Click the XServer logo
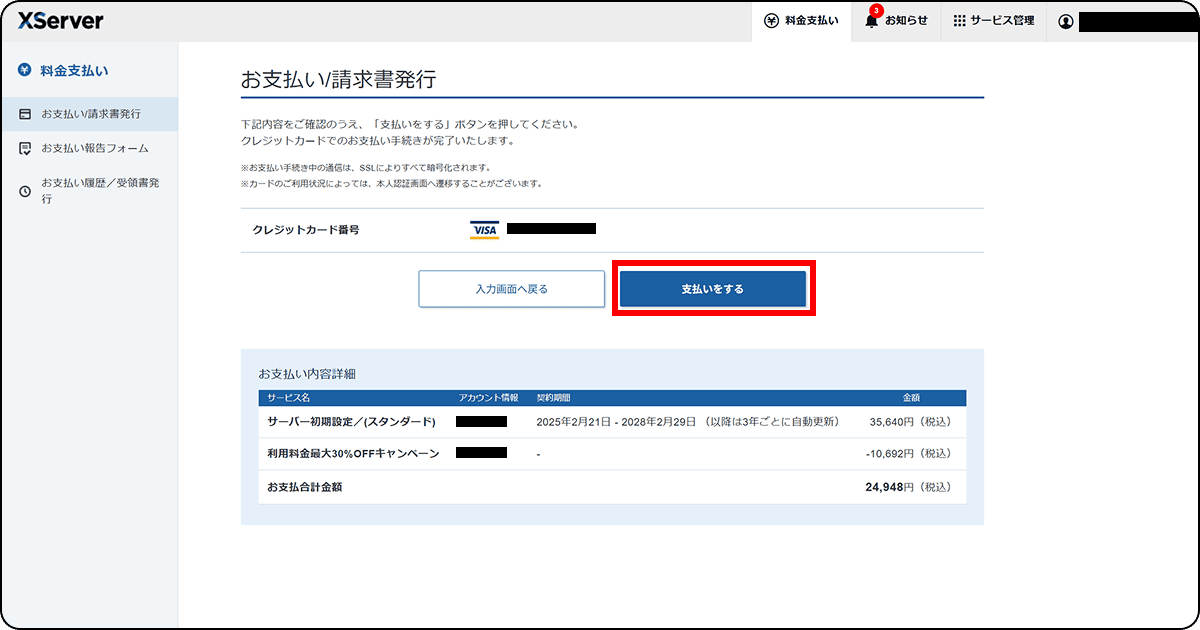This screenshot has height=630, width=1200. tap(61, 21)
